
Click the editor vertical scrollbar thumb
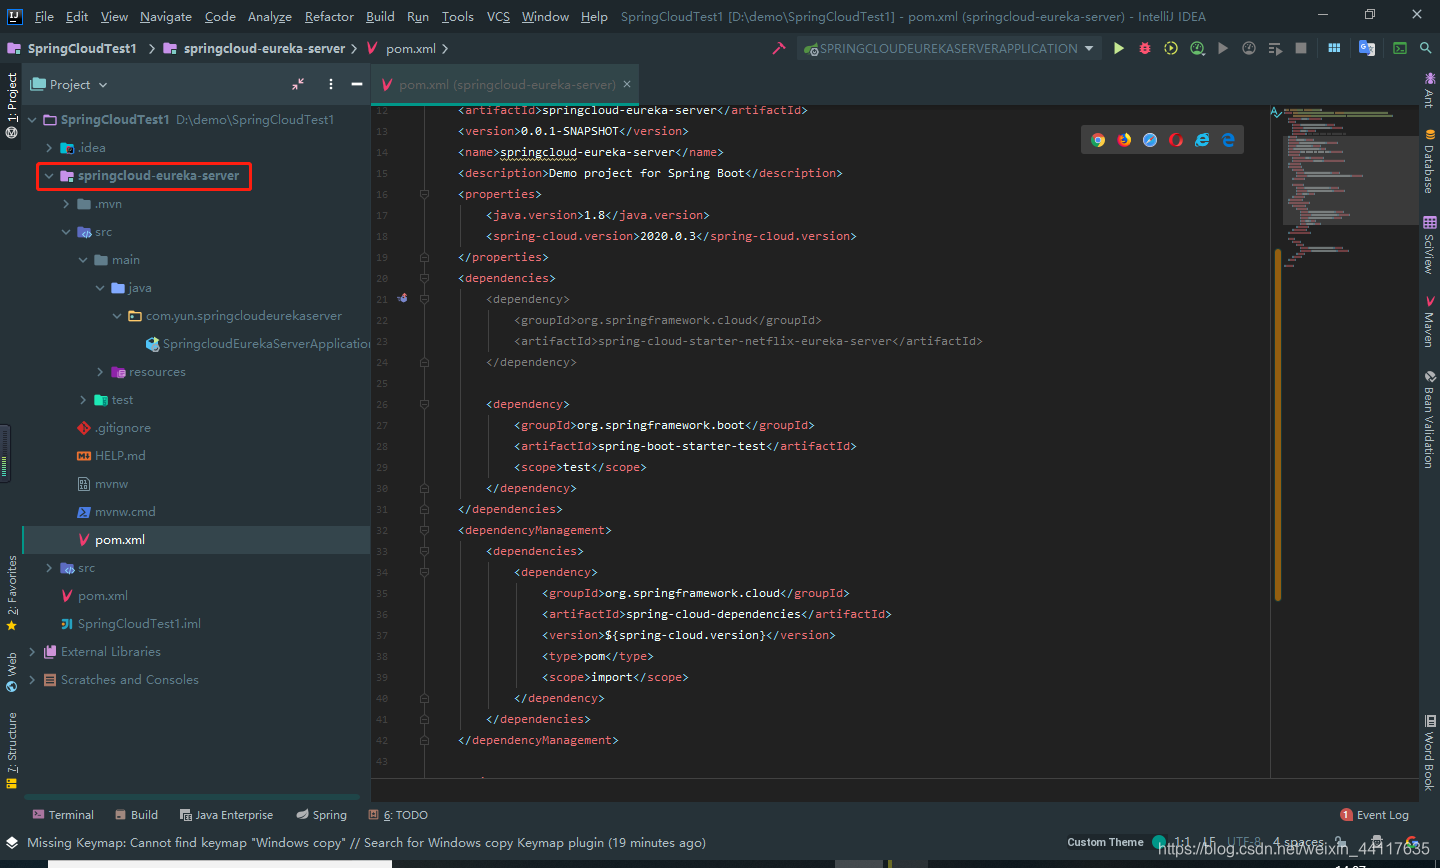(1278, 425)
